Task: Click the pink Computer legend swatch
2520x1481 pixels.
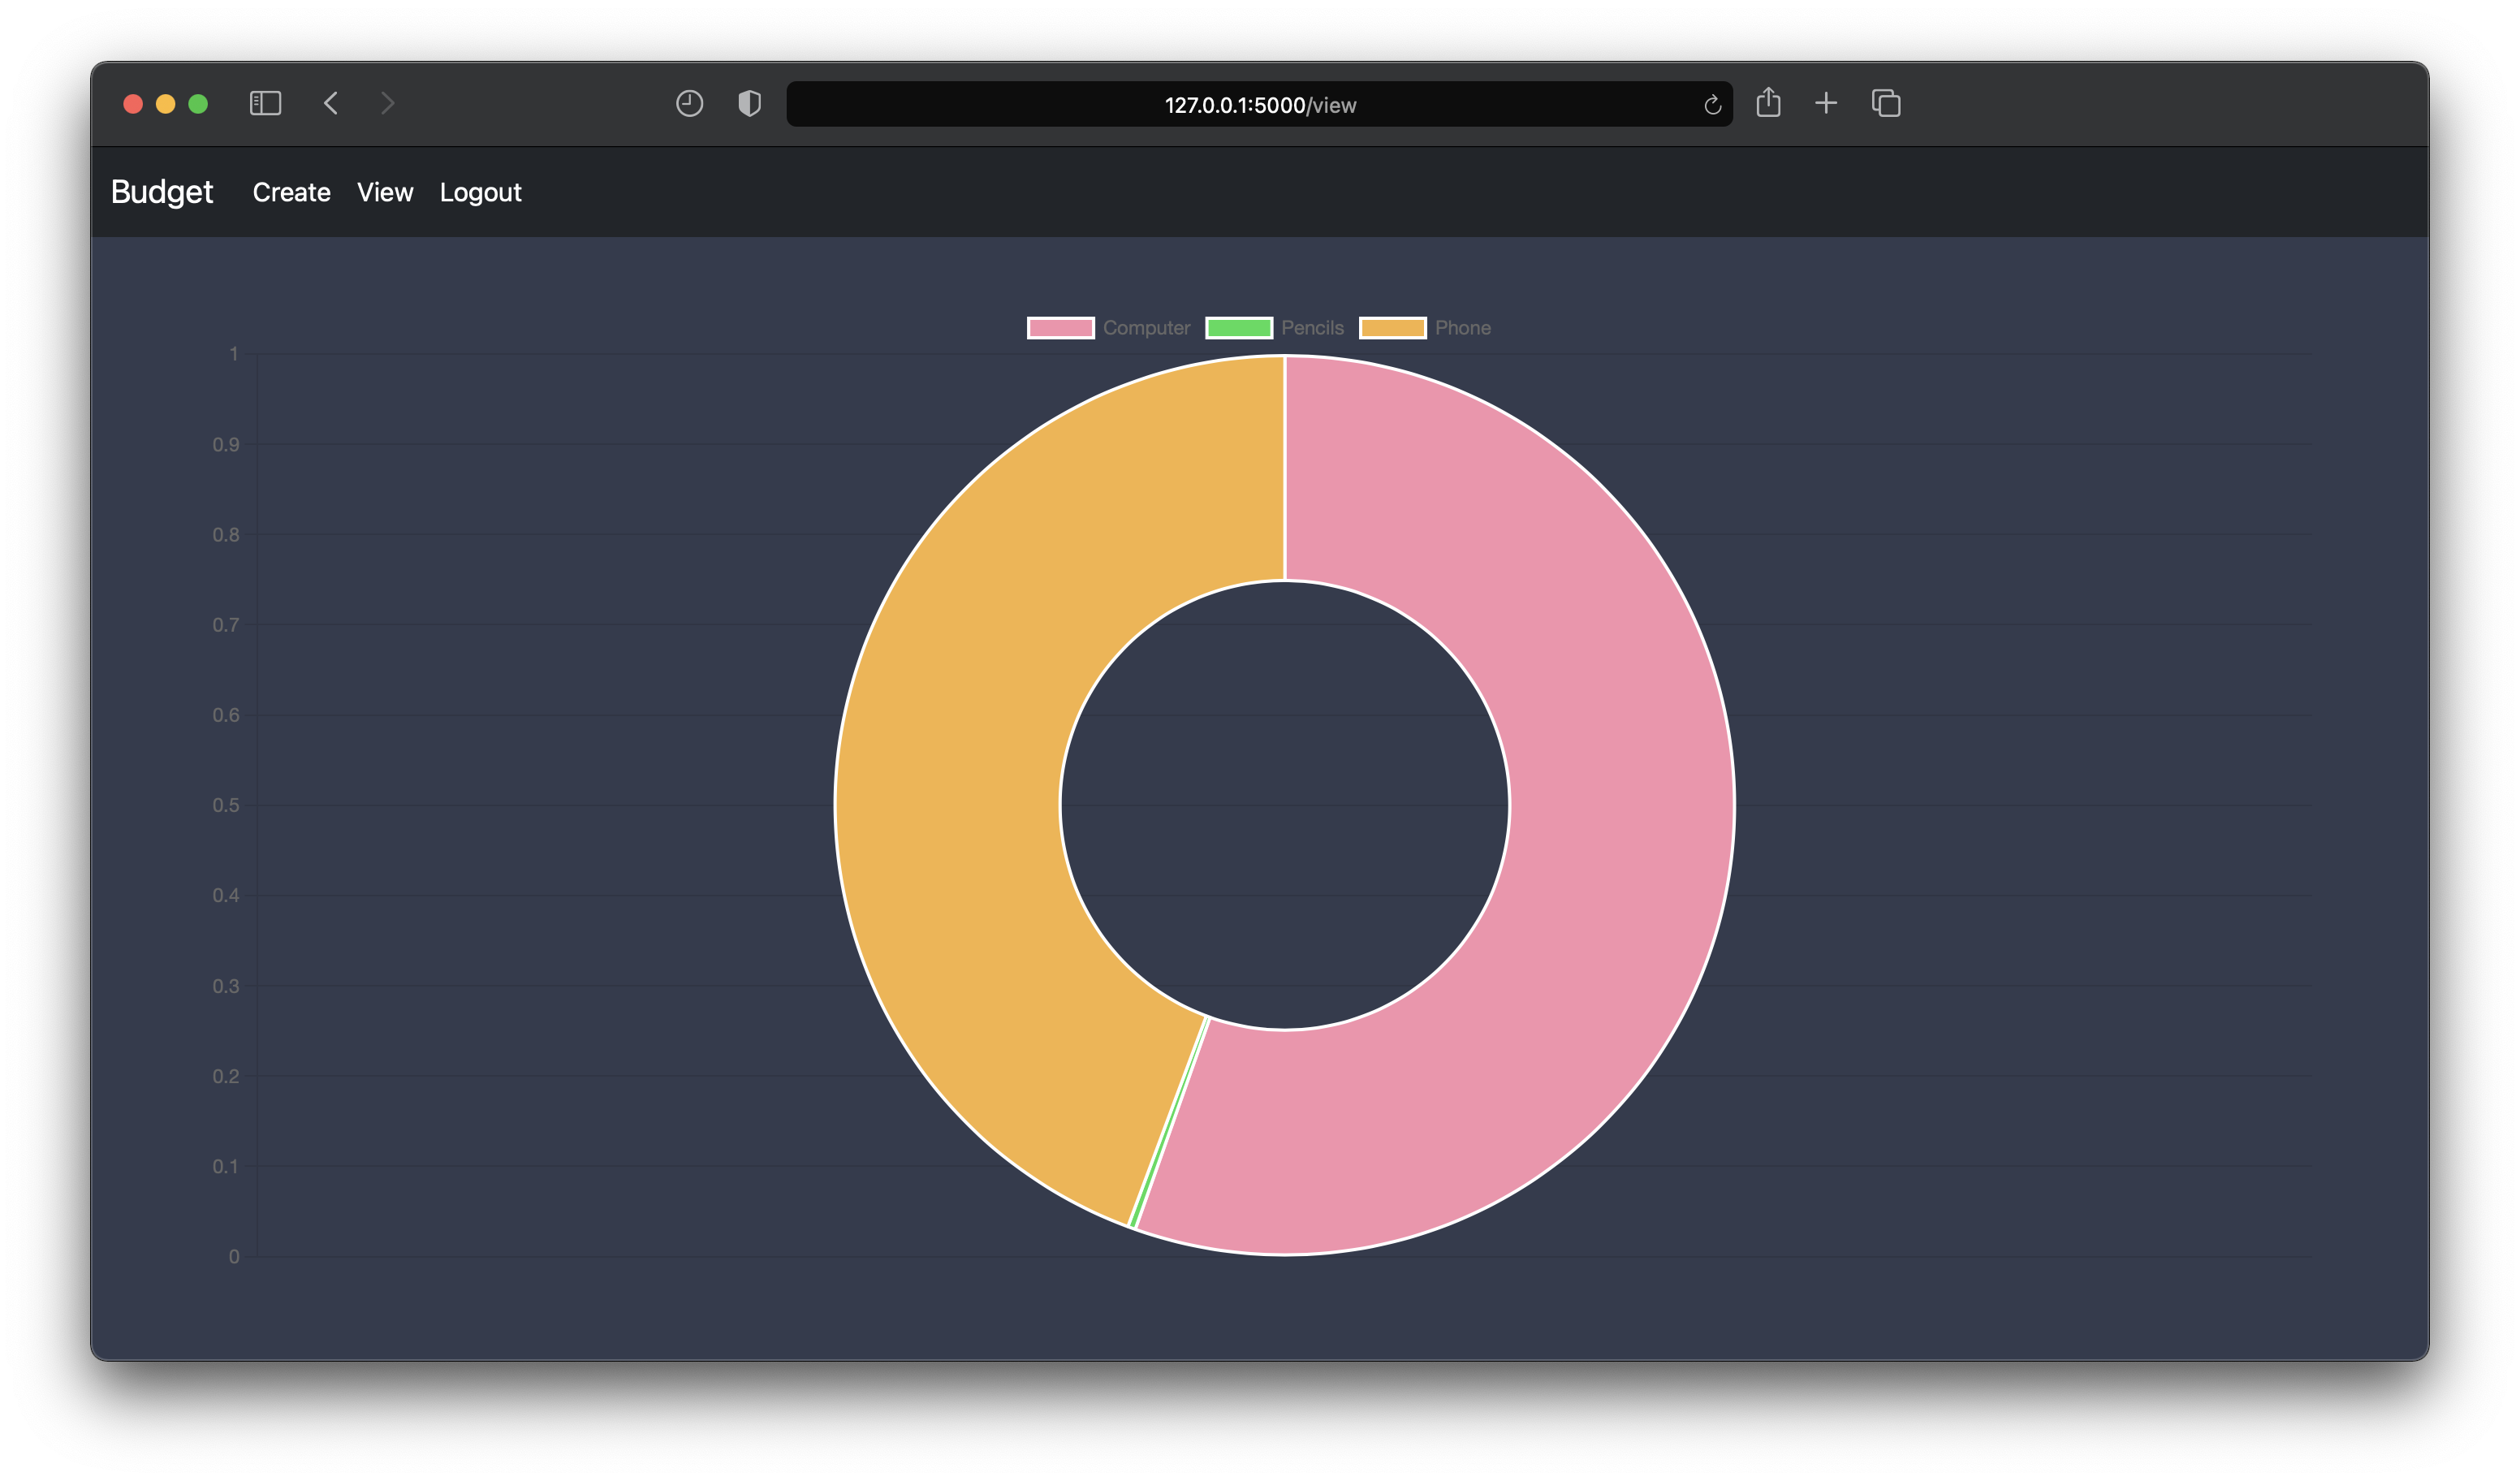Action: pyautogui.click(x=1061, y=328)
